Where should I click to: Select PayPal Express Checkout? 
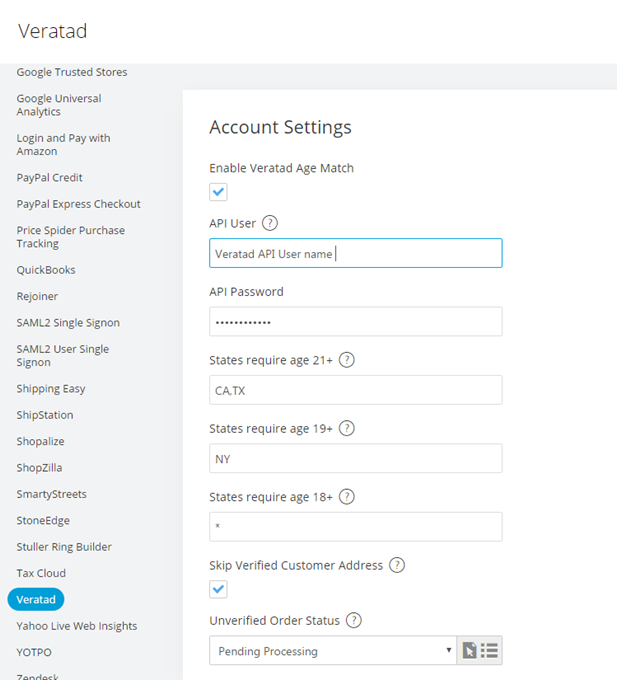coord(78,204)
